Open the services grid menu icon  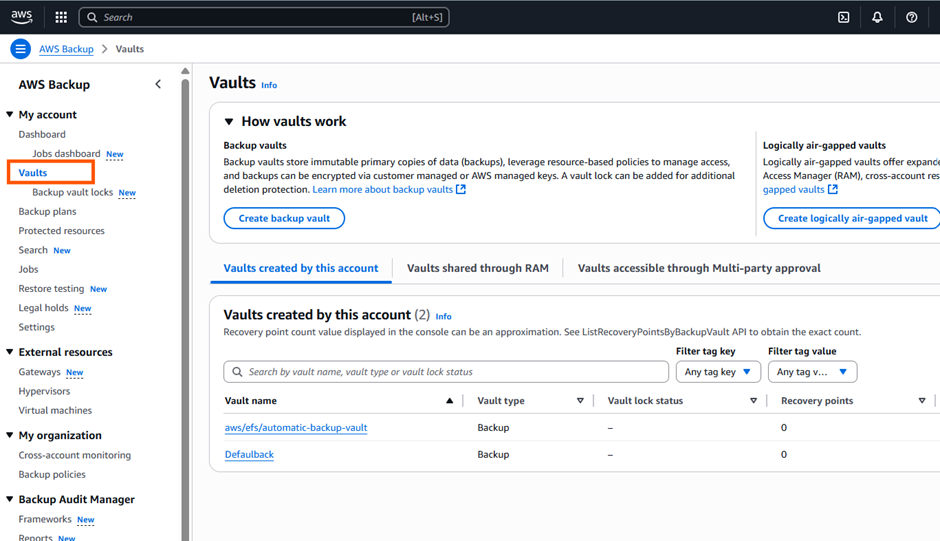[61, 17]
